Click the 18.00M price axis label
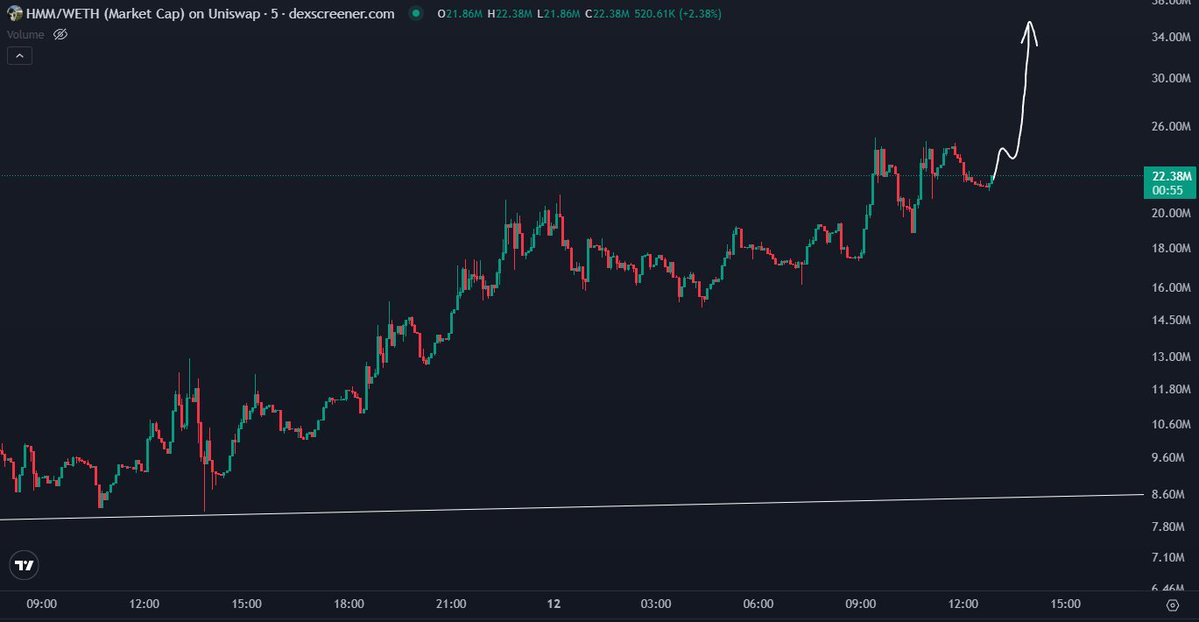 pos(1171,248)
